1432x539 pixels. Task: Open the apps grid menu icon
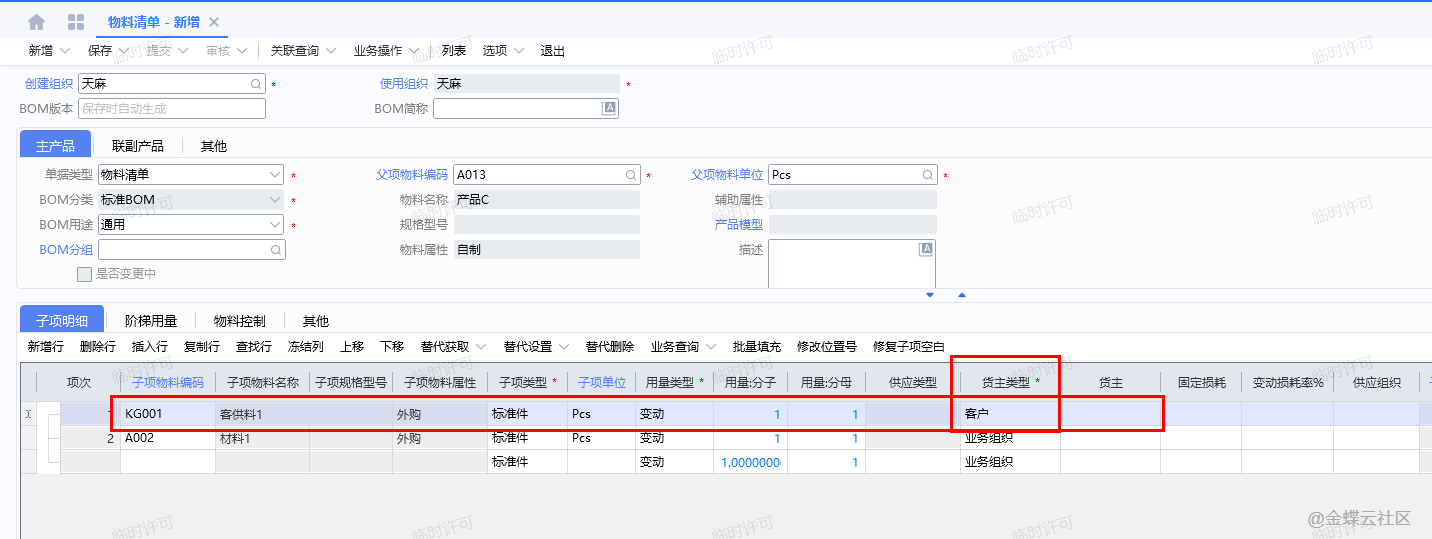click(76, 22)
